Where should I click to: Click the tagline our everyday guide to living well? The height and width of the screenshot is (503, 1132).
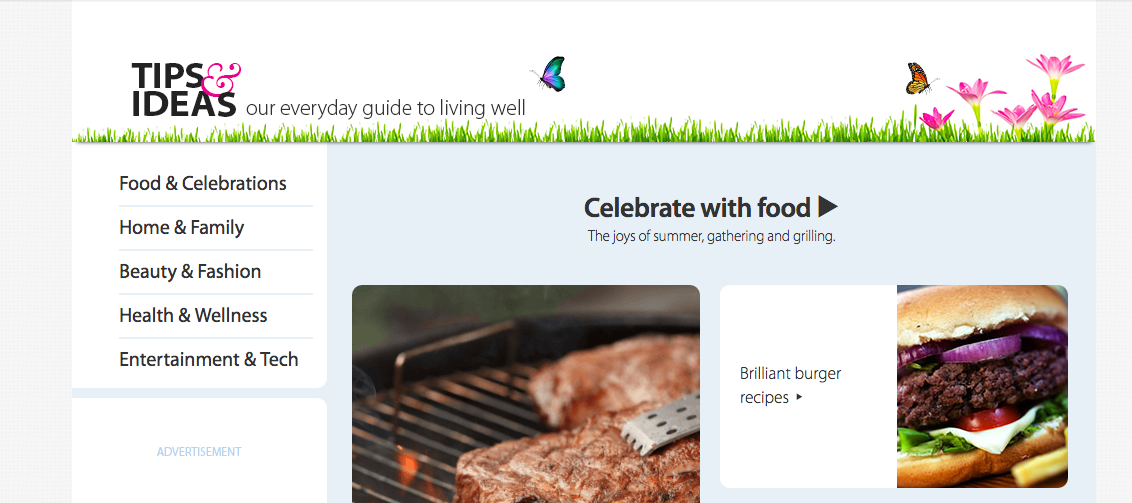386,108
